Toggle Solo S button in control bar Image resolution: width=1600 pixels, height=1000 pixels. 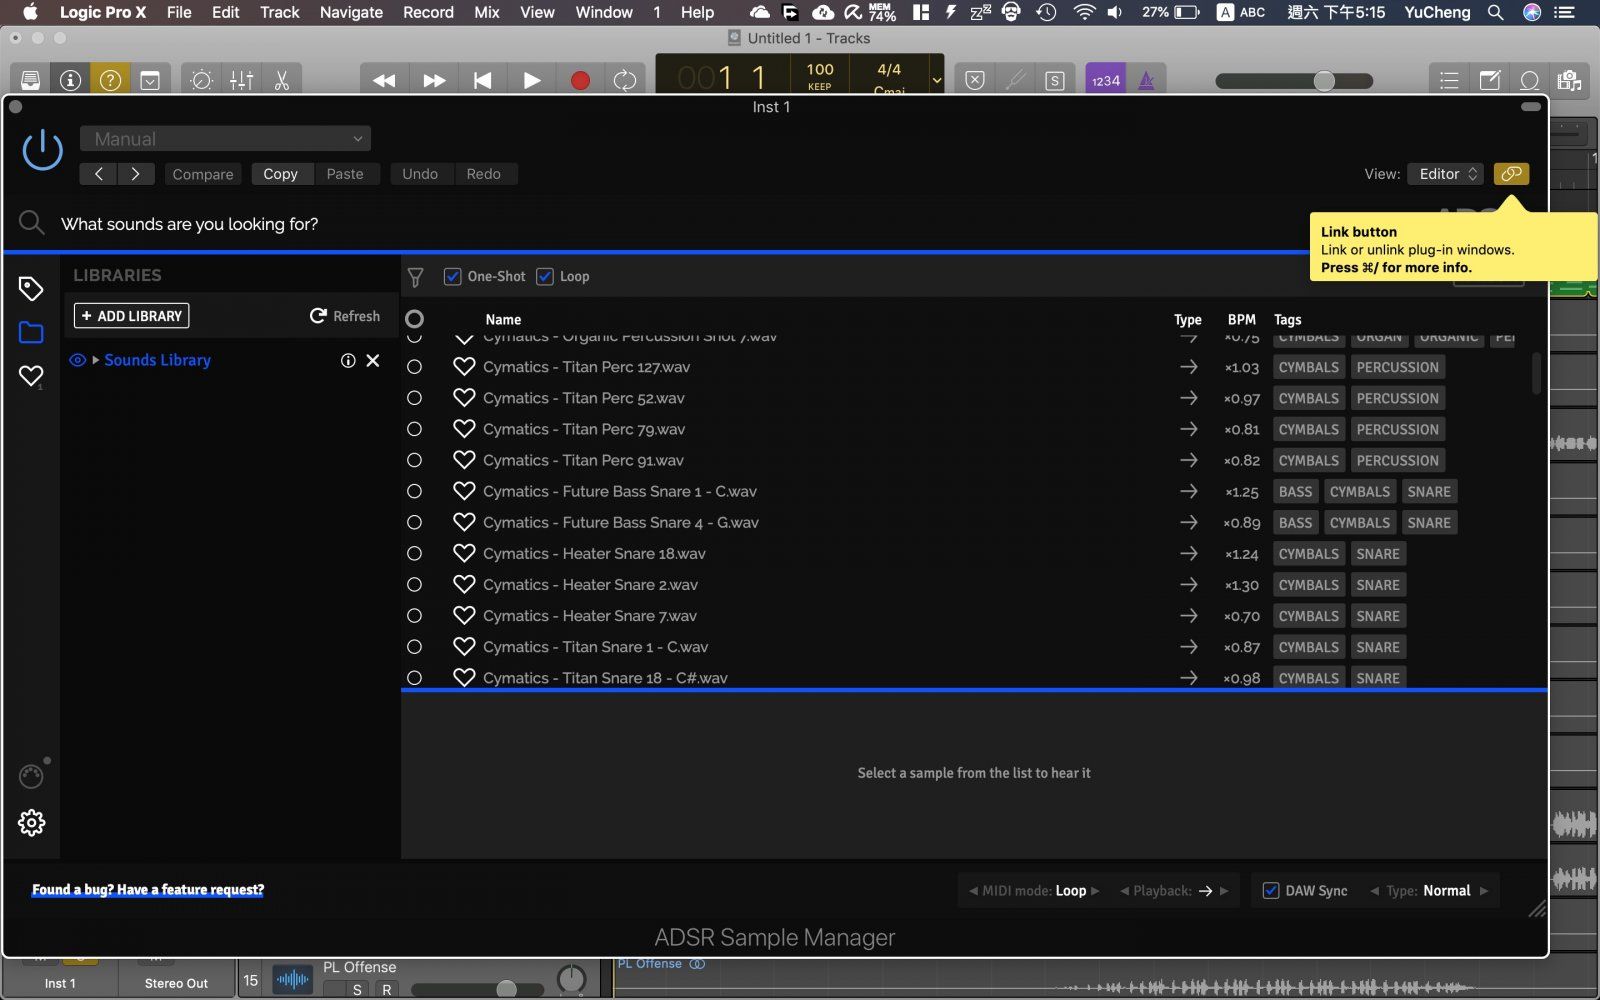[1054, 81]
